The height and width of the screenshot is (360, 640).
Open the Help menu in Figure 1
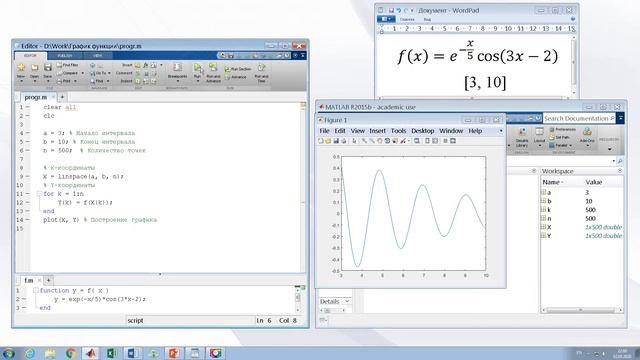475,131
